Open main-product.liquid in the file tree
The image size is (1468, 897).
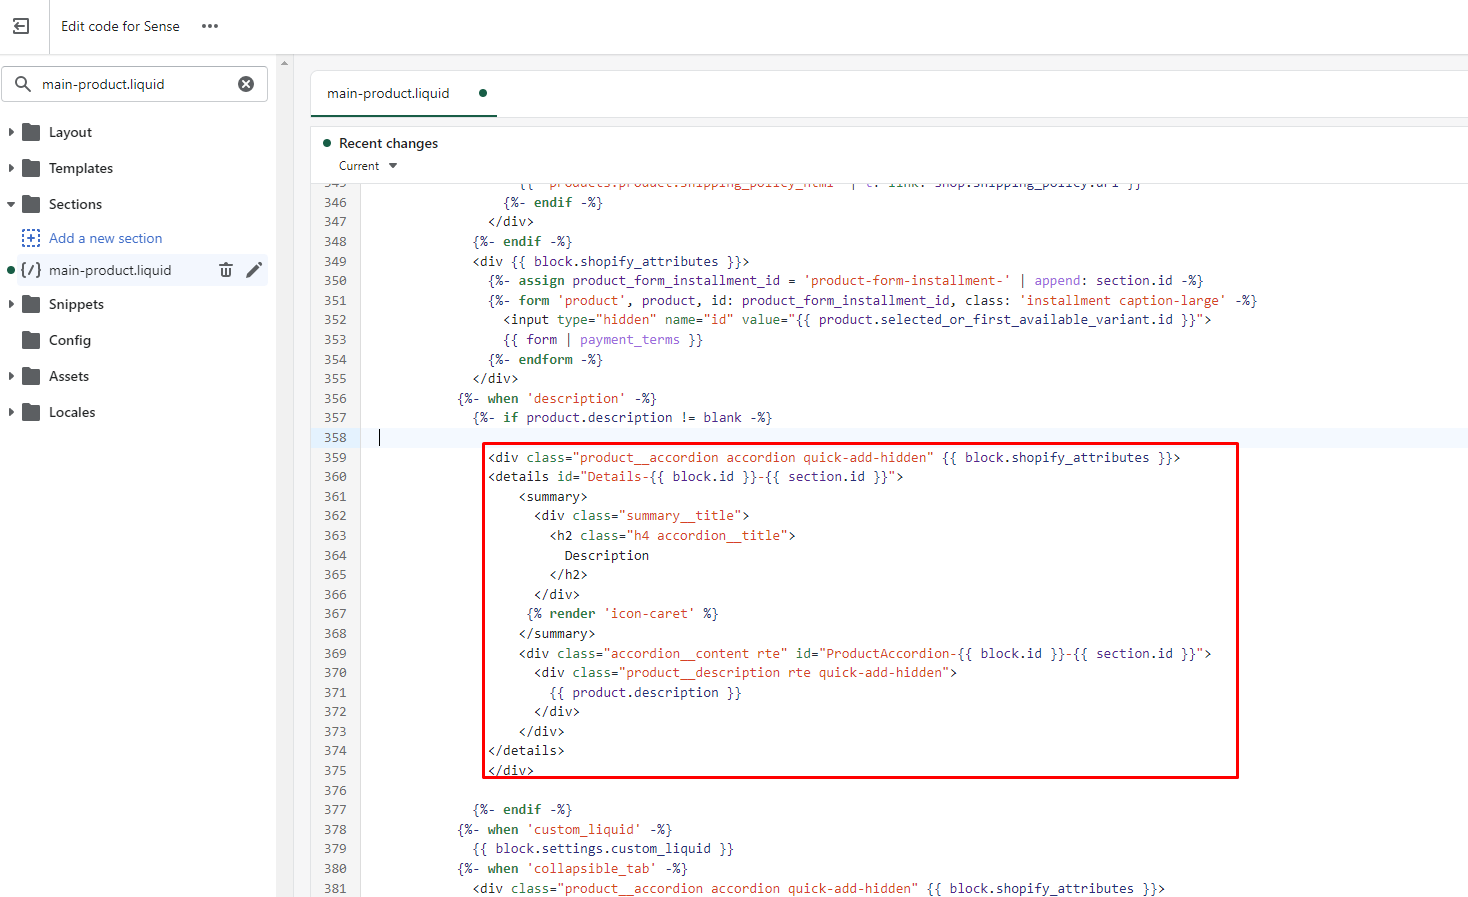click(110, 270)
